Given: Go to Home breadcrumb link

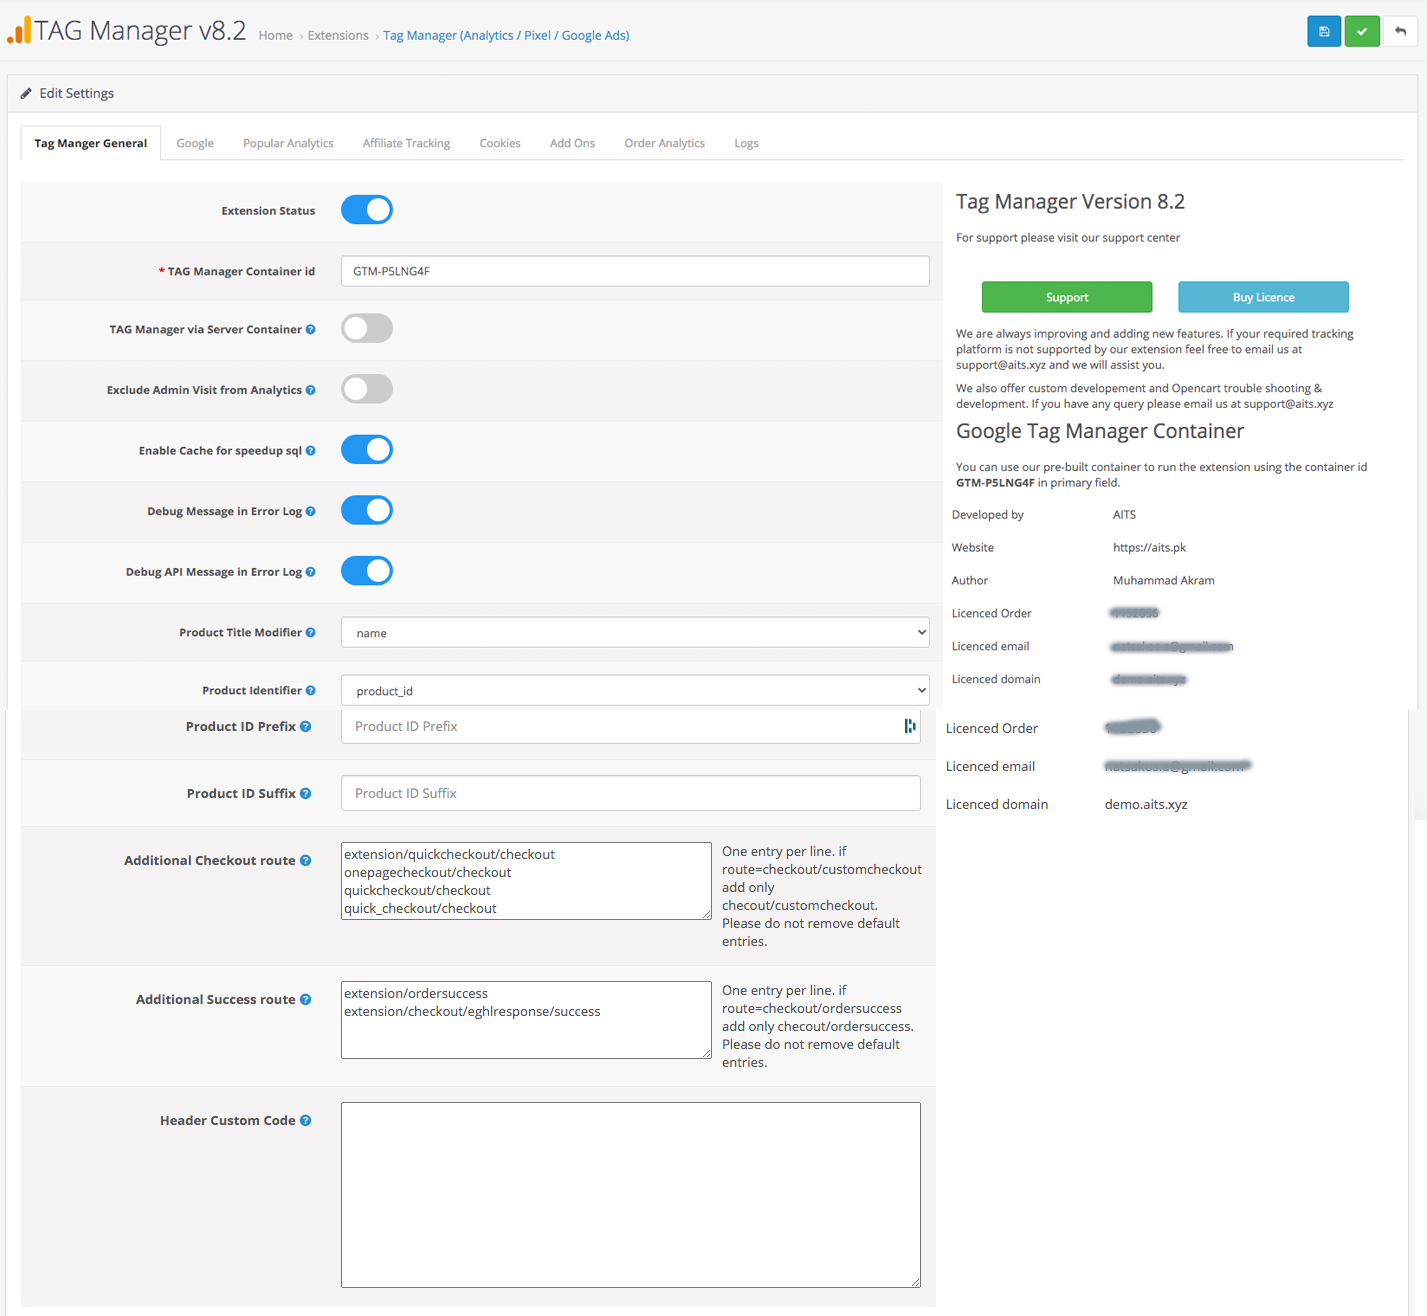Looking at the screenshot, I should point(276,35).
